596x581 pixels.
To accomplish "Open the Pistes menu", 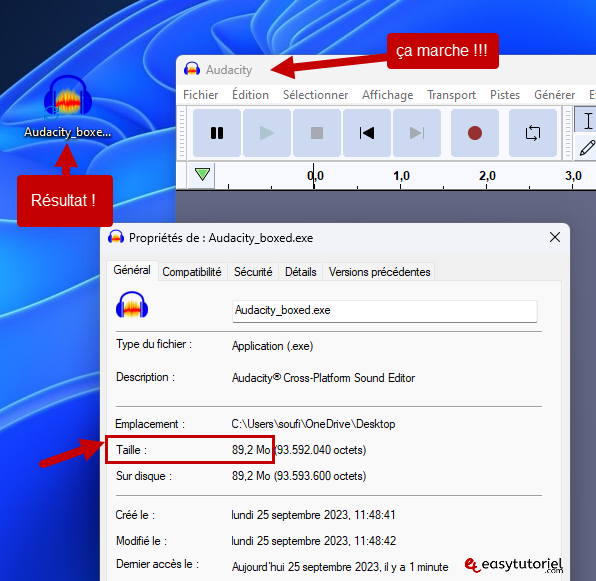I will pyautogui.click(x=505, y=95).
